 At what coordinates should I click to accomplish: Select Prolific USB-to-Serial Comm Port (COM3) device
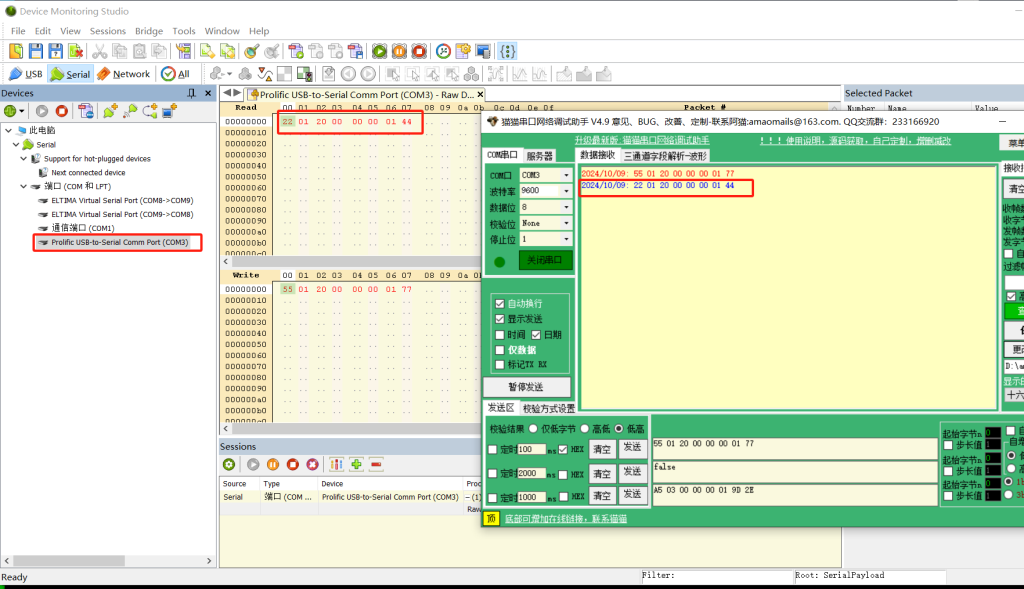120,242
